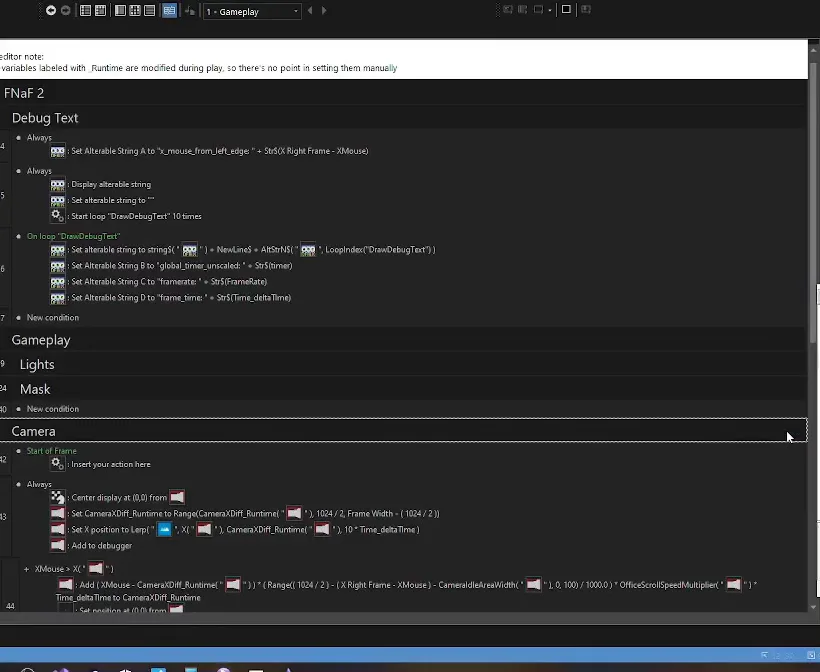The height and width of the screenshot is (672, 820).
Task: Open the small dropdown arrow in the top-right toolbar
Action: [550, 10]
